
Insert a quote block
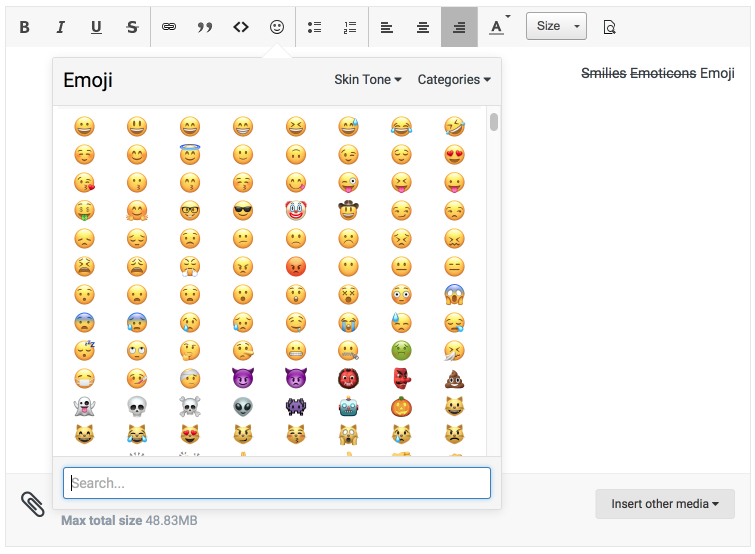(x=205, y=27)
